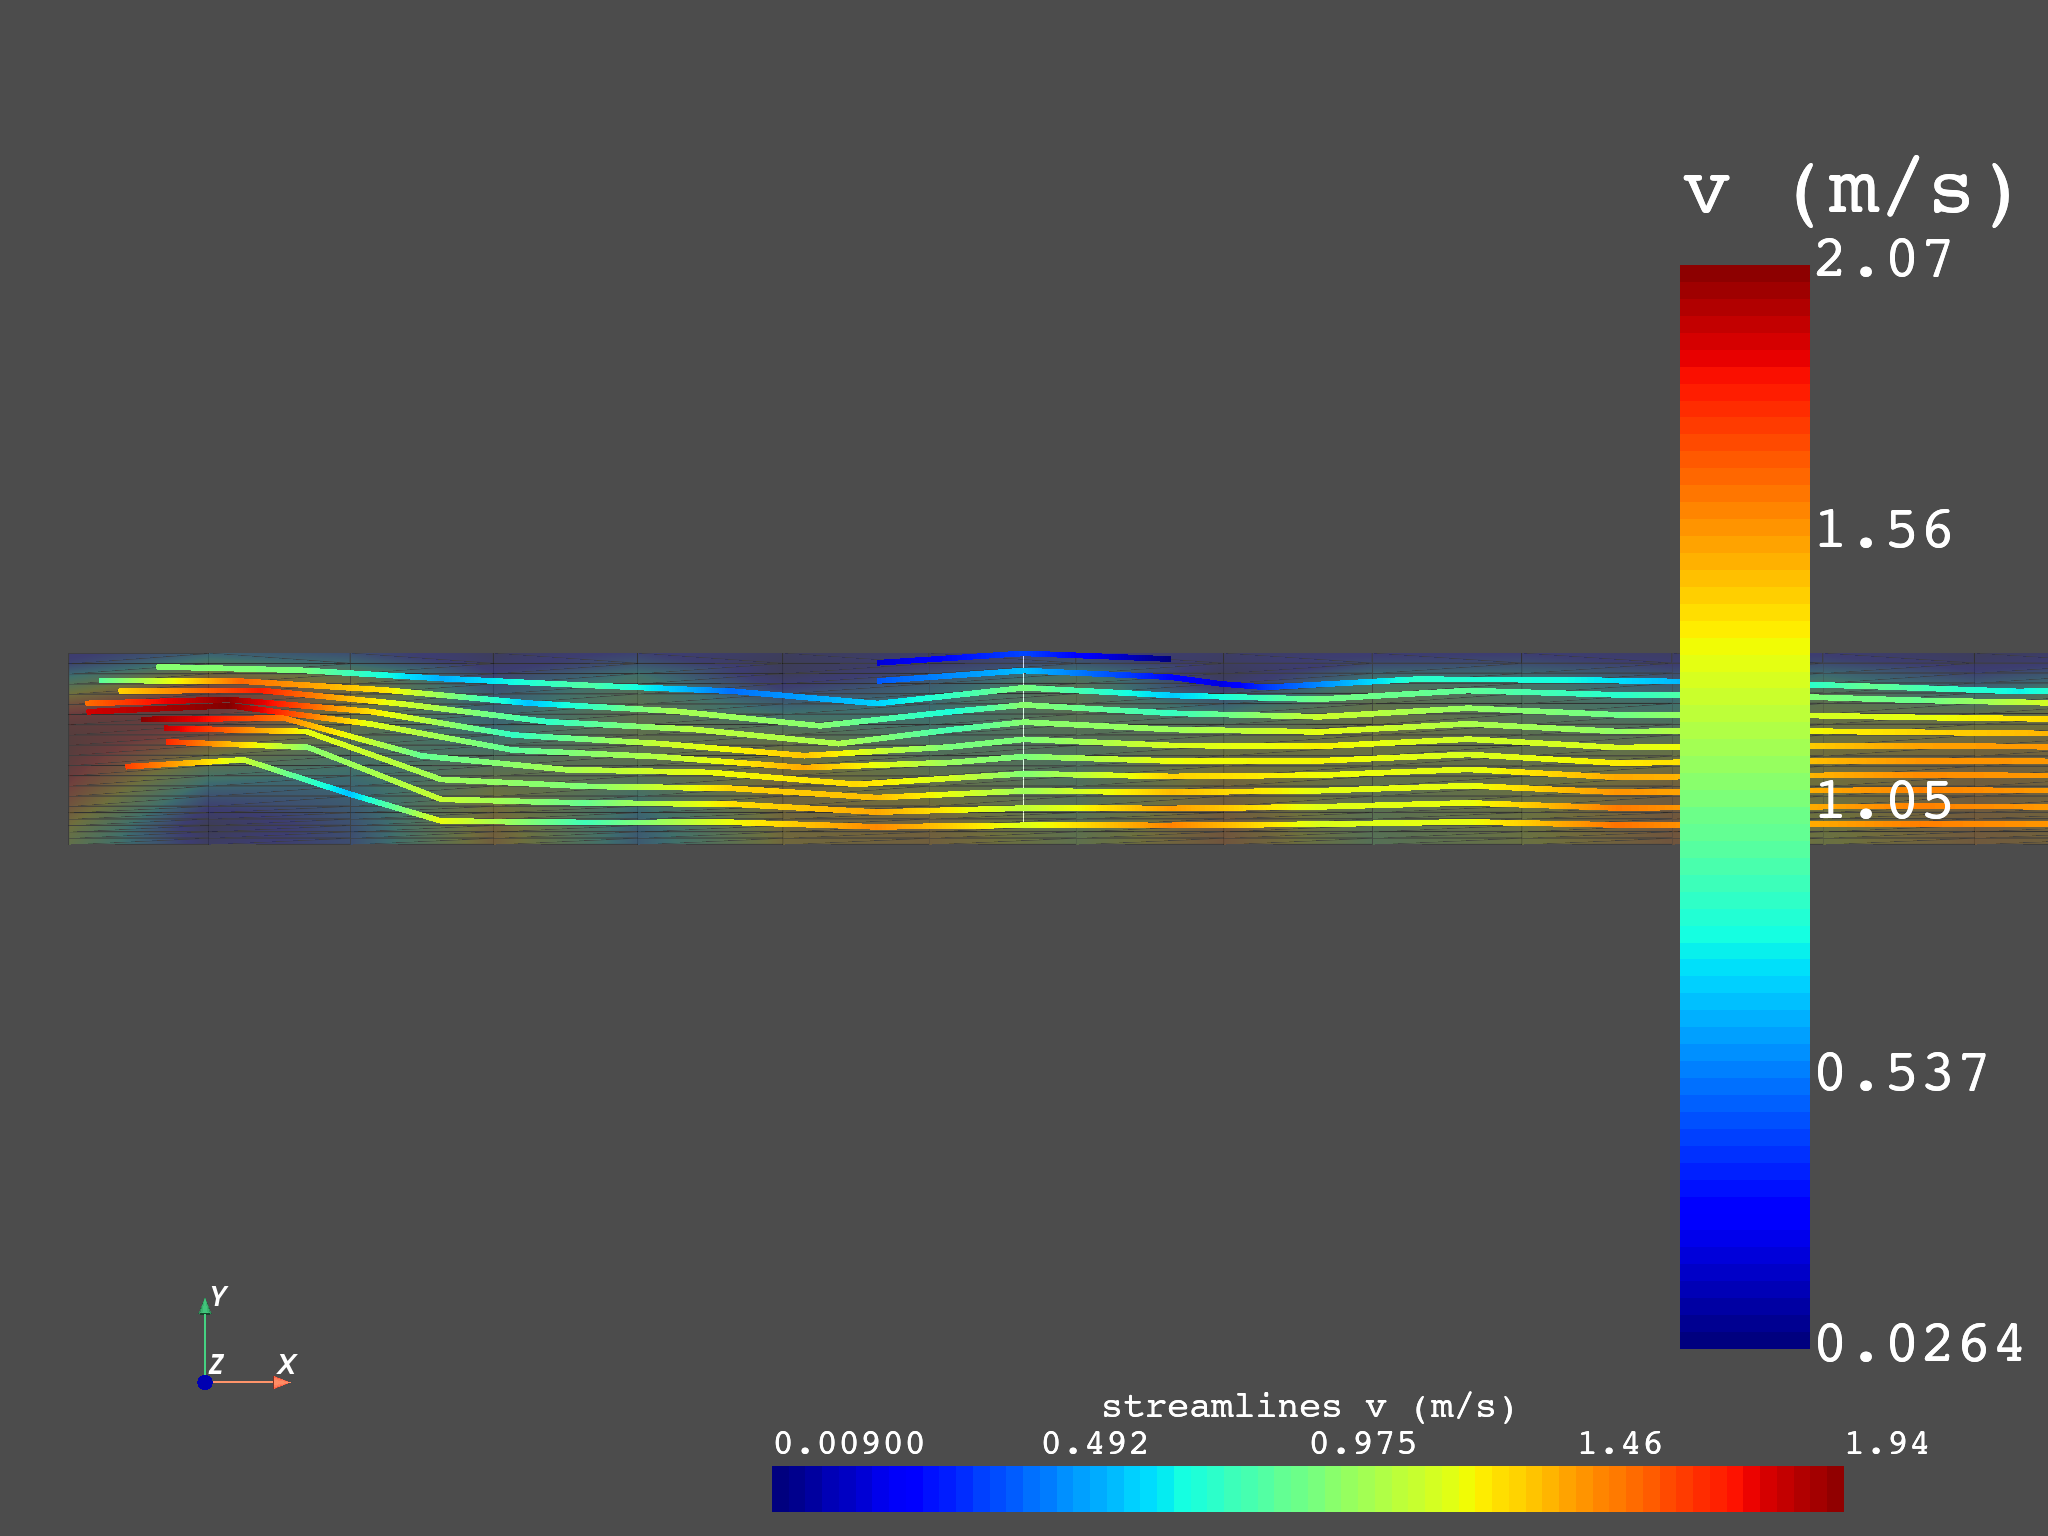Click the '0.00900' streamlines legend label

(x=849, y=1443)
